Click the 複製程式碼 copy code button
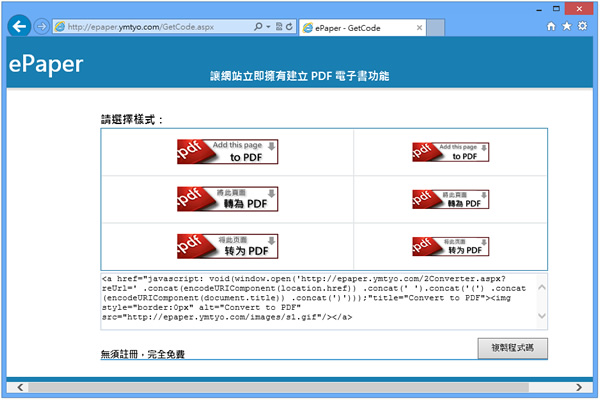Viewport: 600px width, 400px height. pyautogui.click(x=512, y=348)
